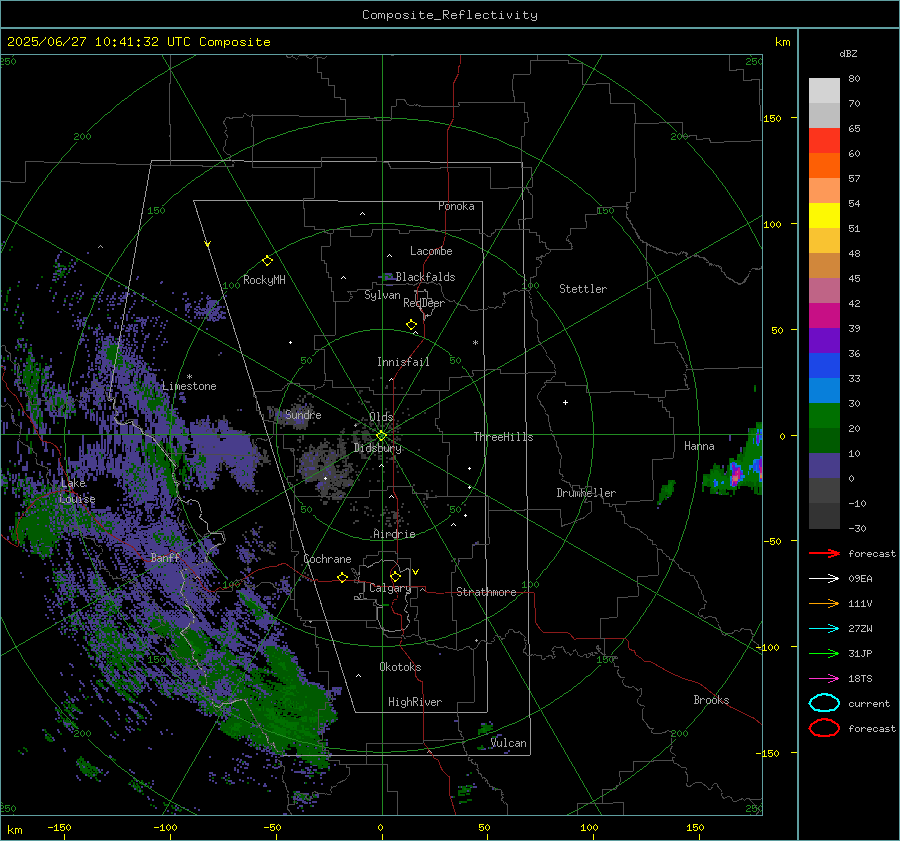Click the Calgary city label

click(390, 588)
